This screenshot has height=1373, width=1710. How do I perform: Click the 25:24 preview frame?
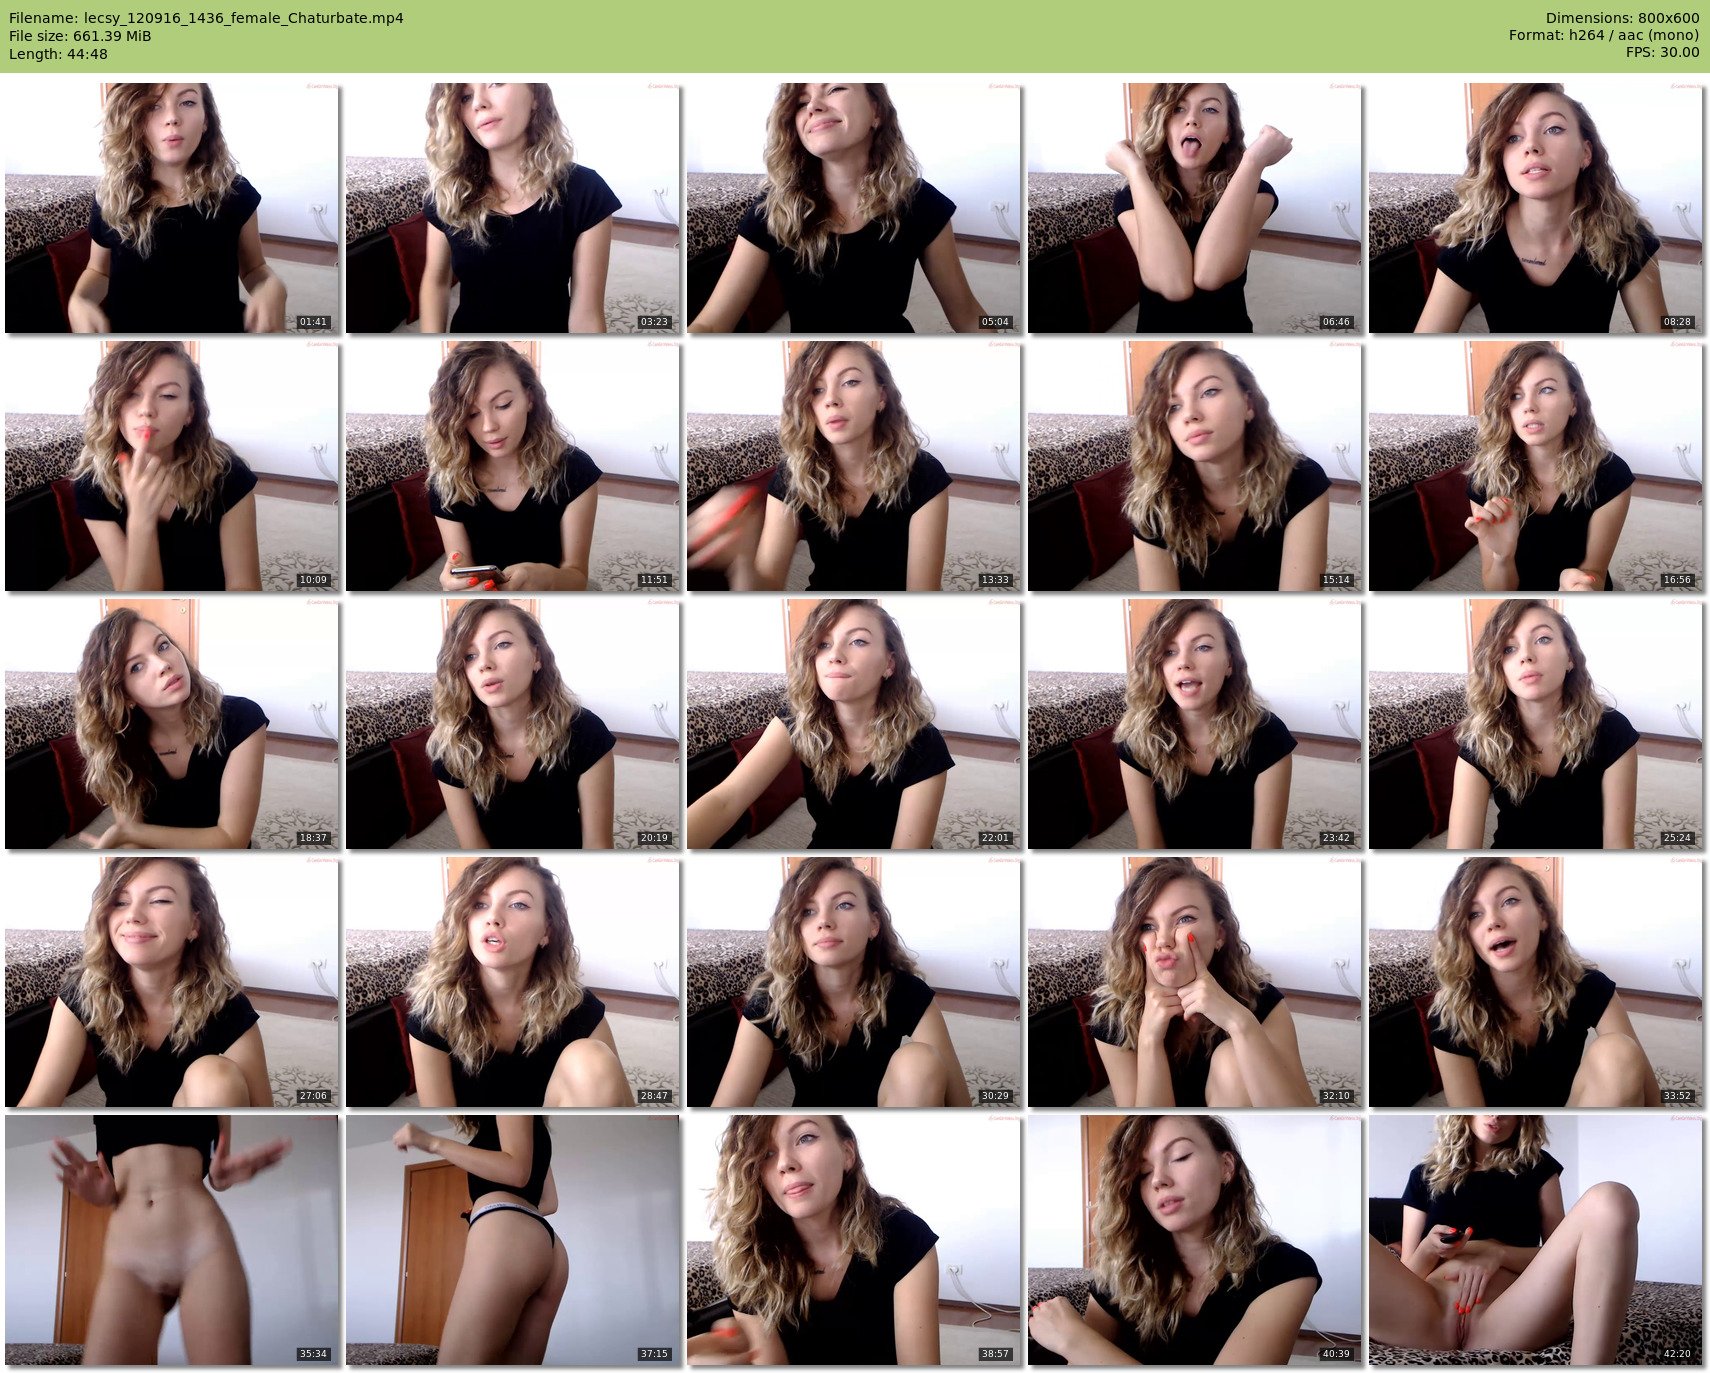tap(1536, 724)
